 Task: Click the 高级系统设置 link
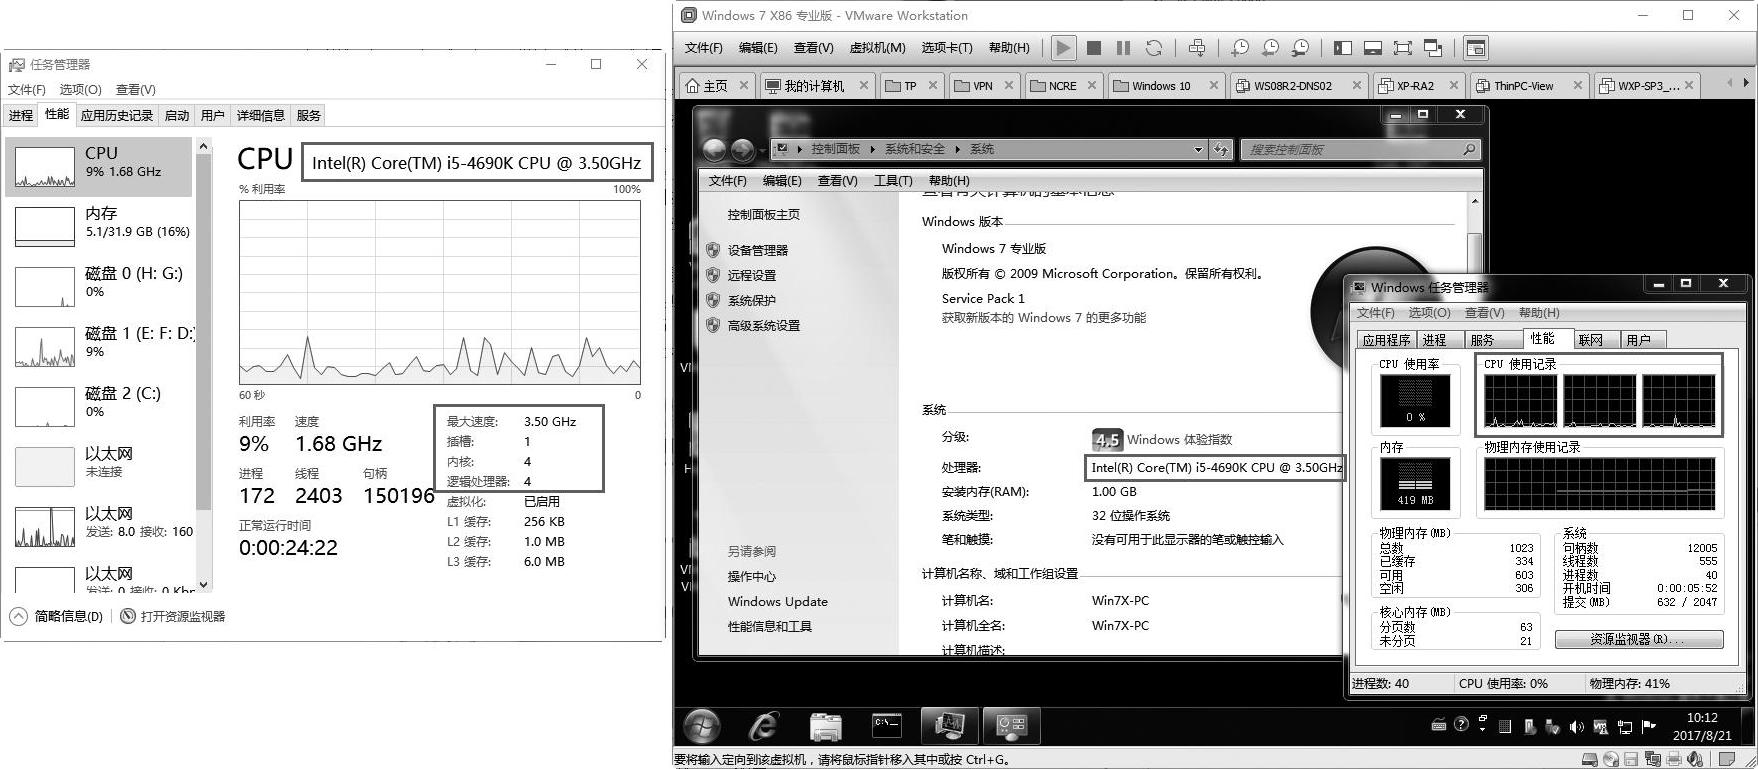point(764,325)
